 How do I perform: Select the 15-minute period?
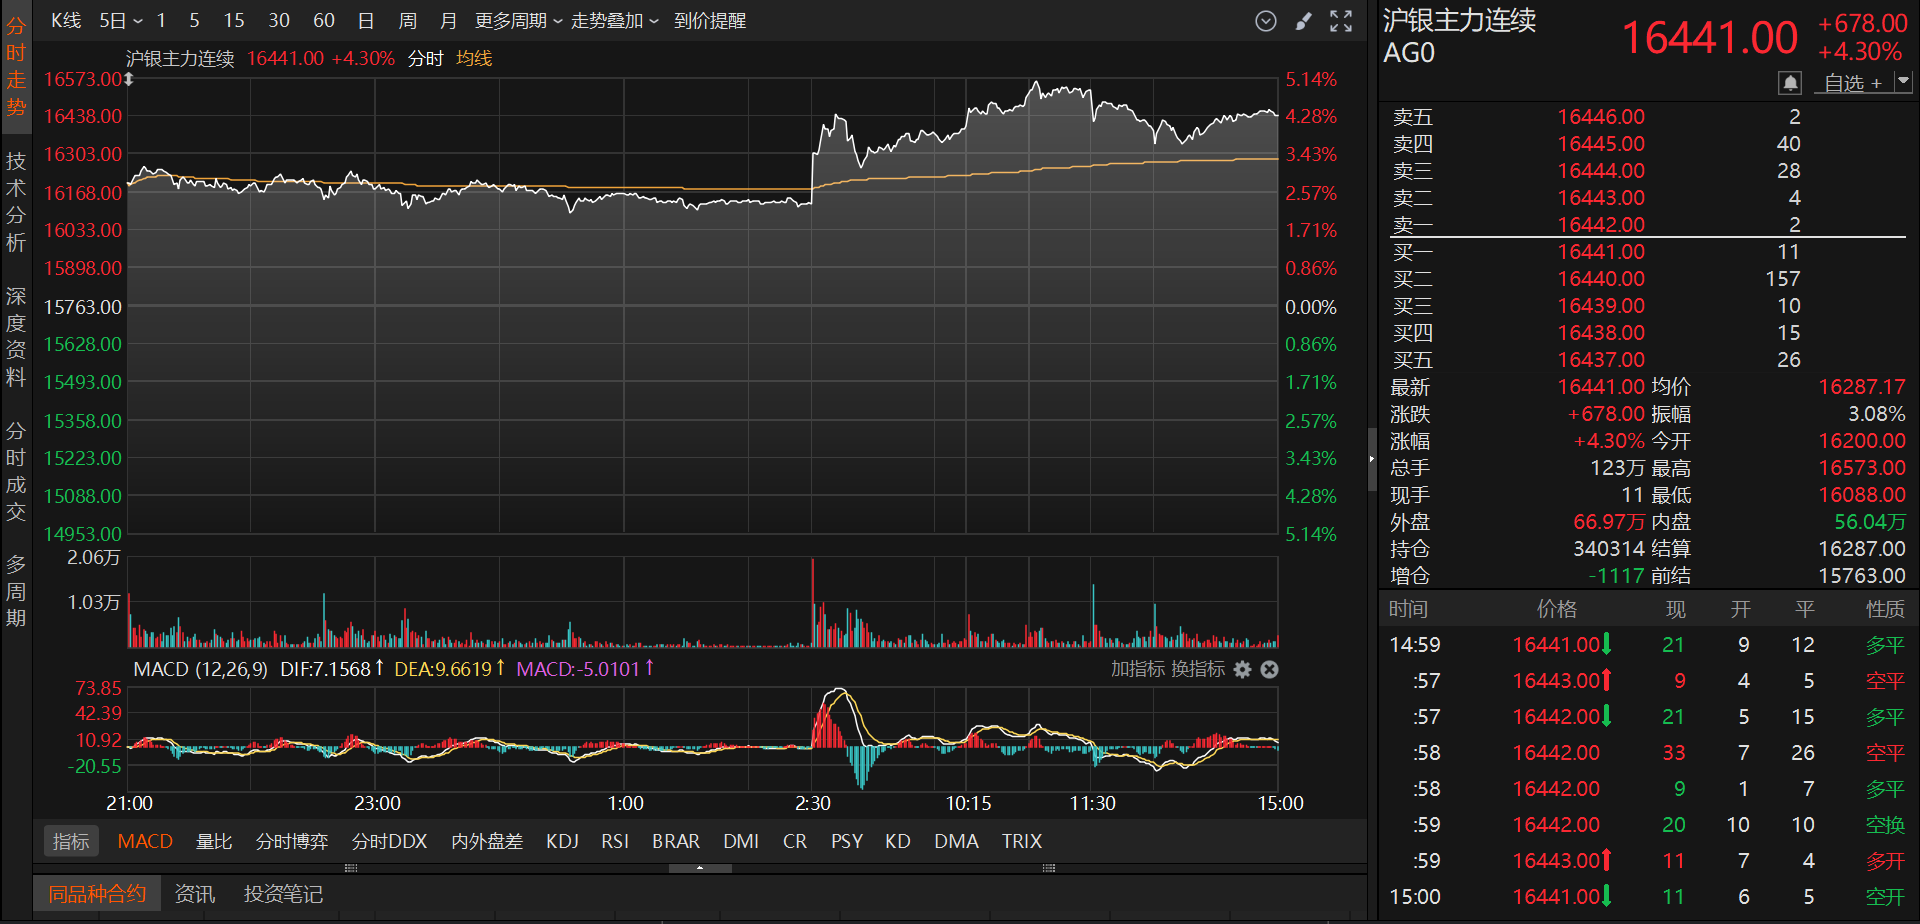234,21
